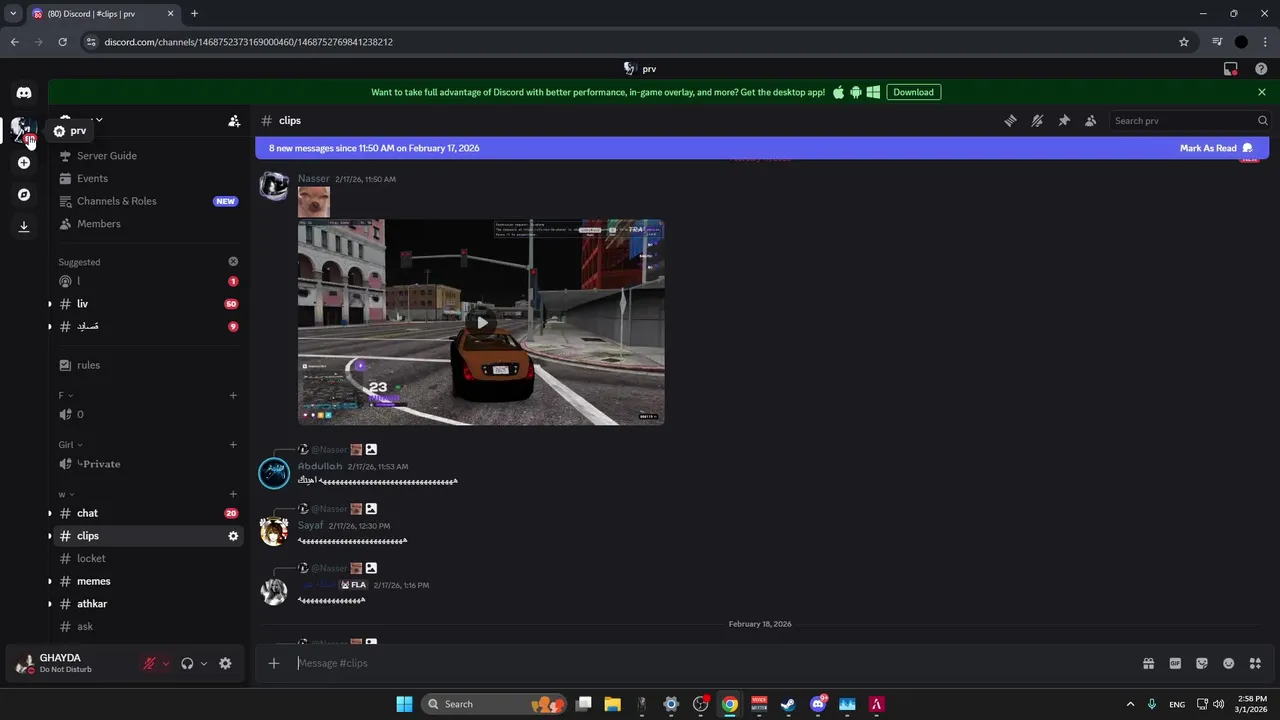Open Events in sidebar
The image size is (1280, 720).
pos(148,178)
